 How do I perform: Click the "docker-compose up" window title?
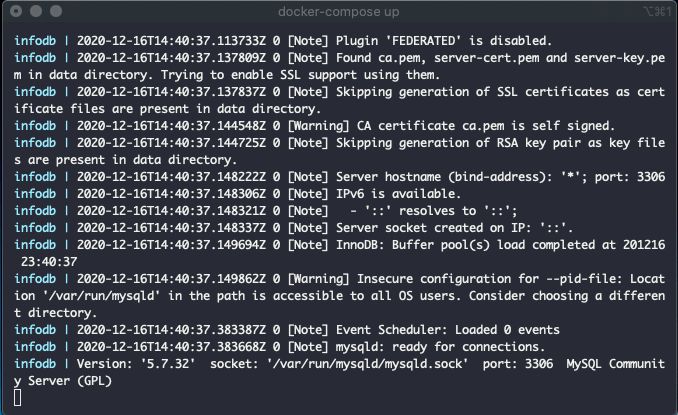tap(338, 12)
